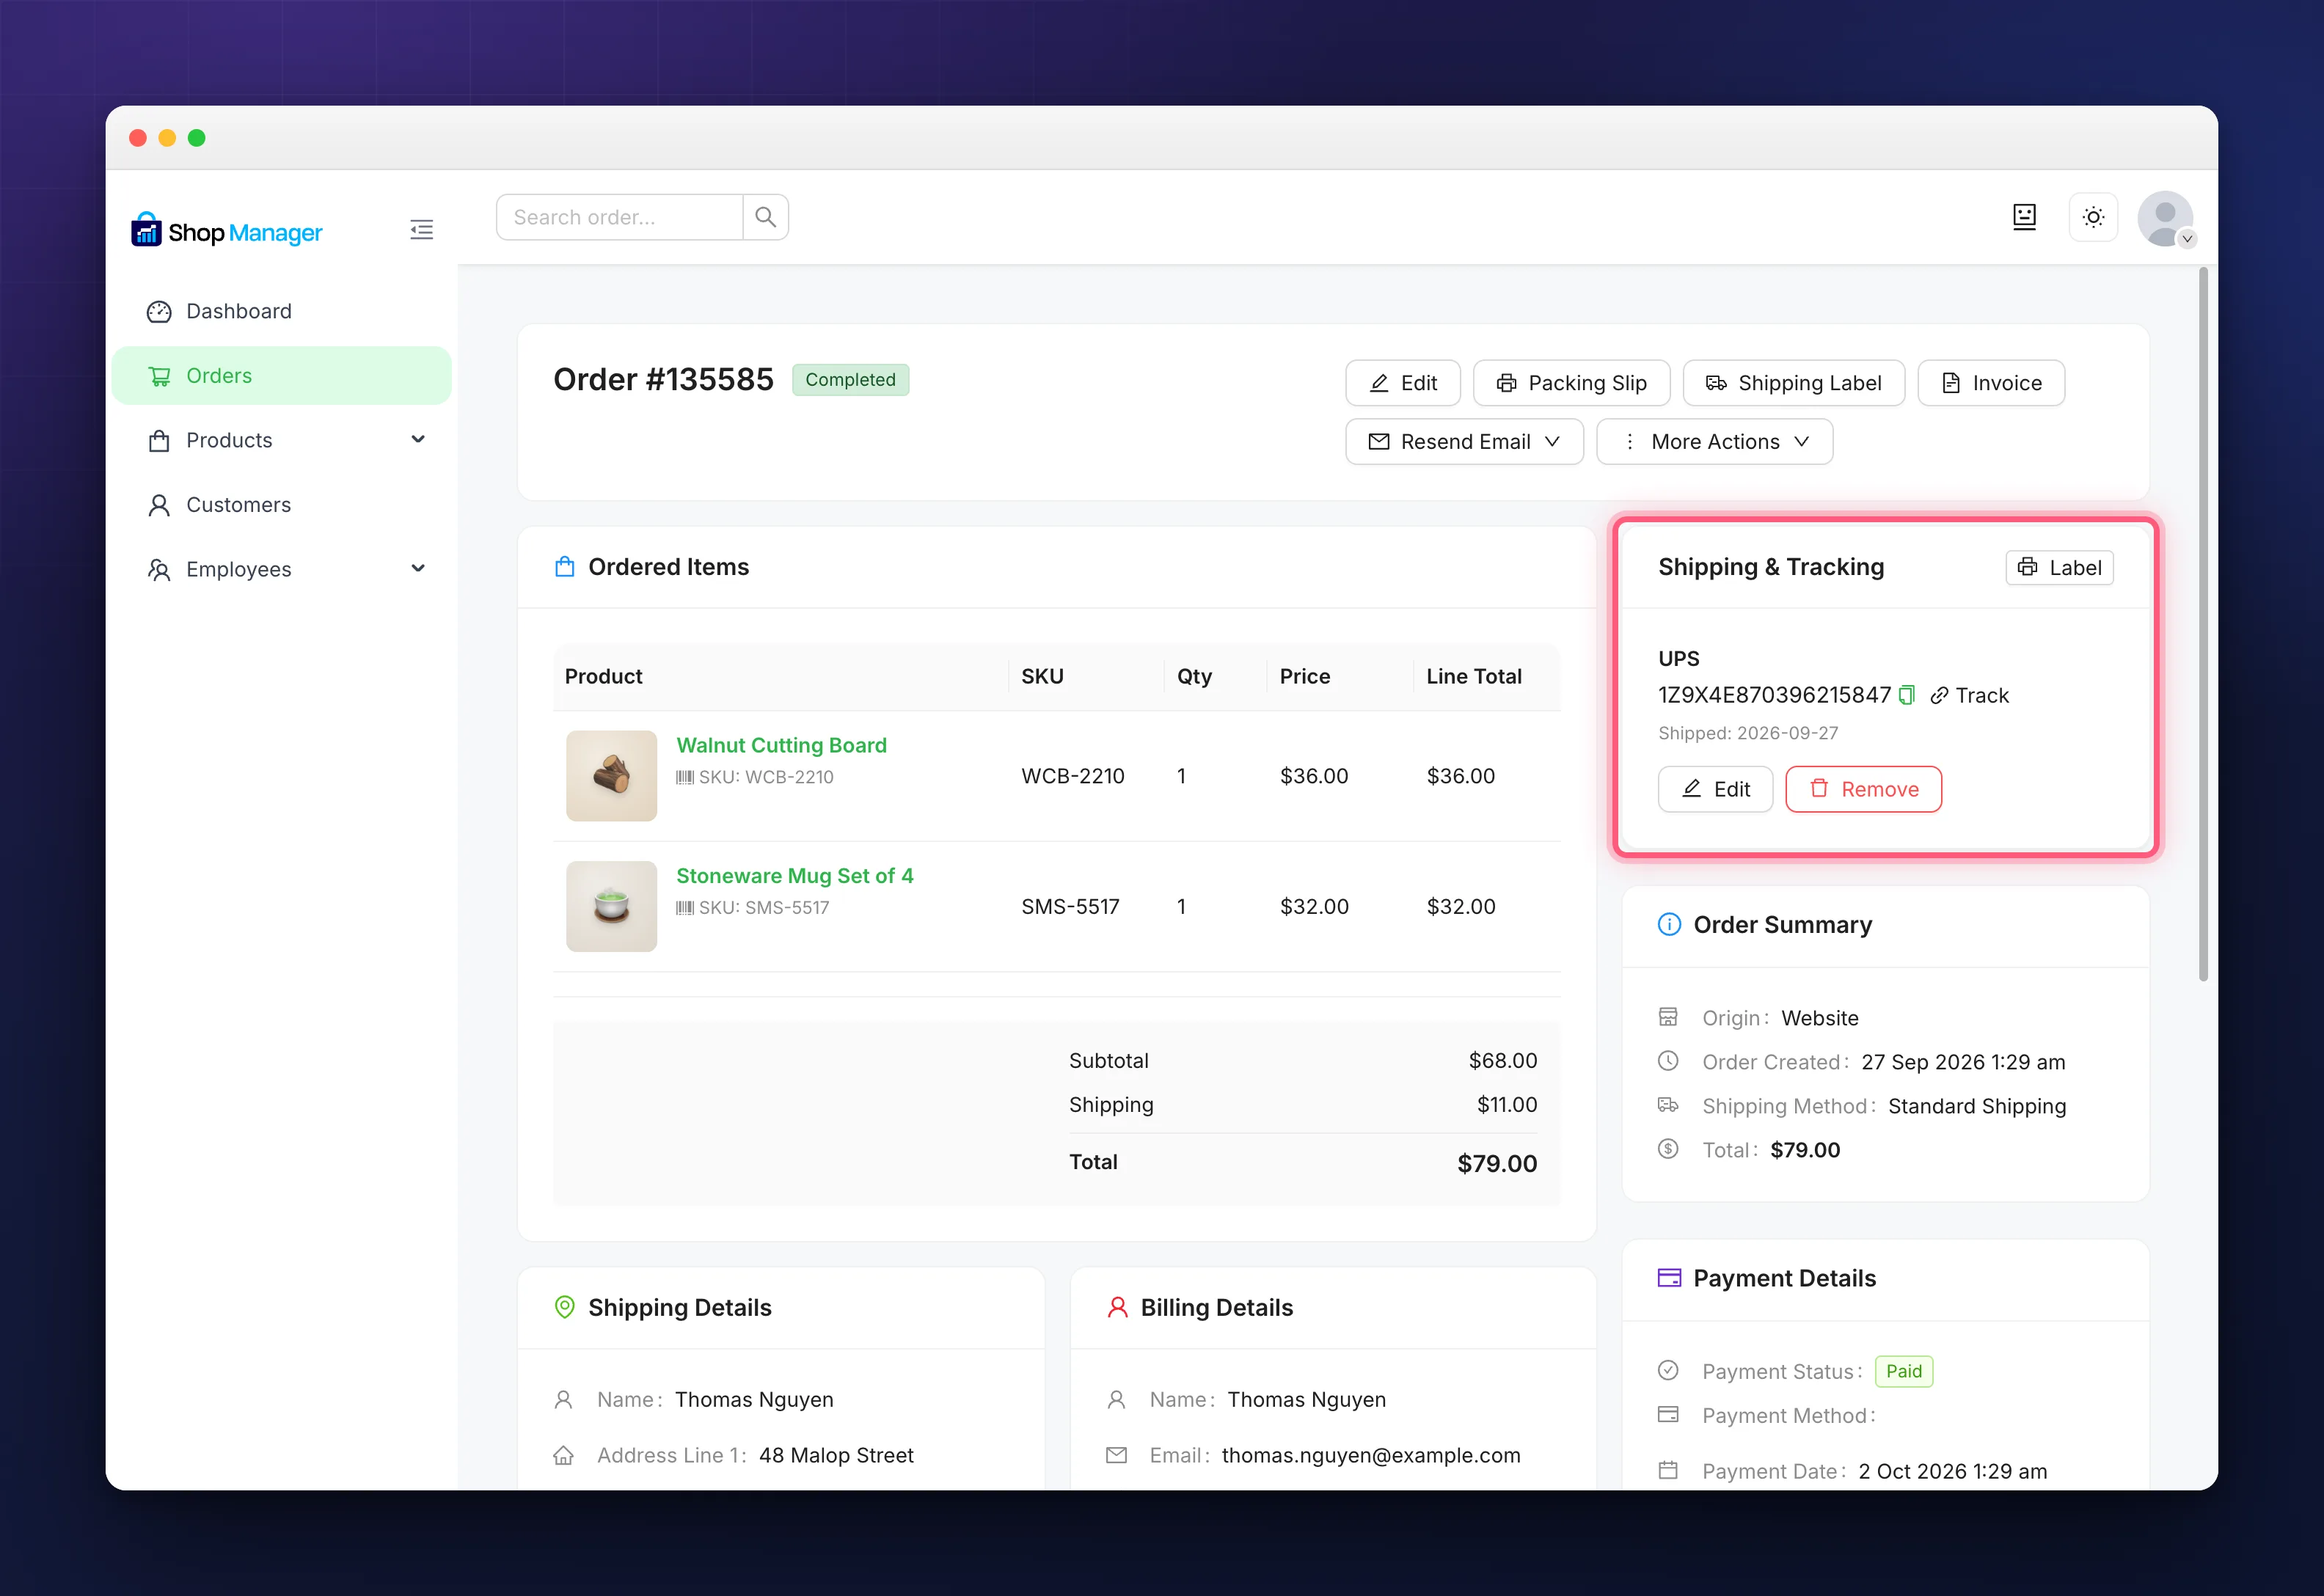Viewport: 2324px width, 1596px height.
Task: Click the Ordered Items bag icon
Action: pos(565,567)
